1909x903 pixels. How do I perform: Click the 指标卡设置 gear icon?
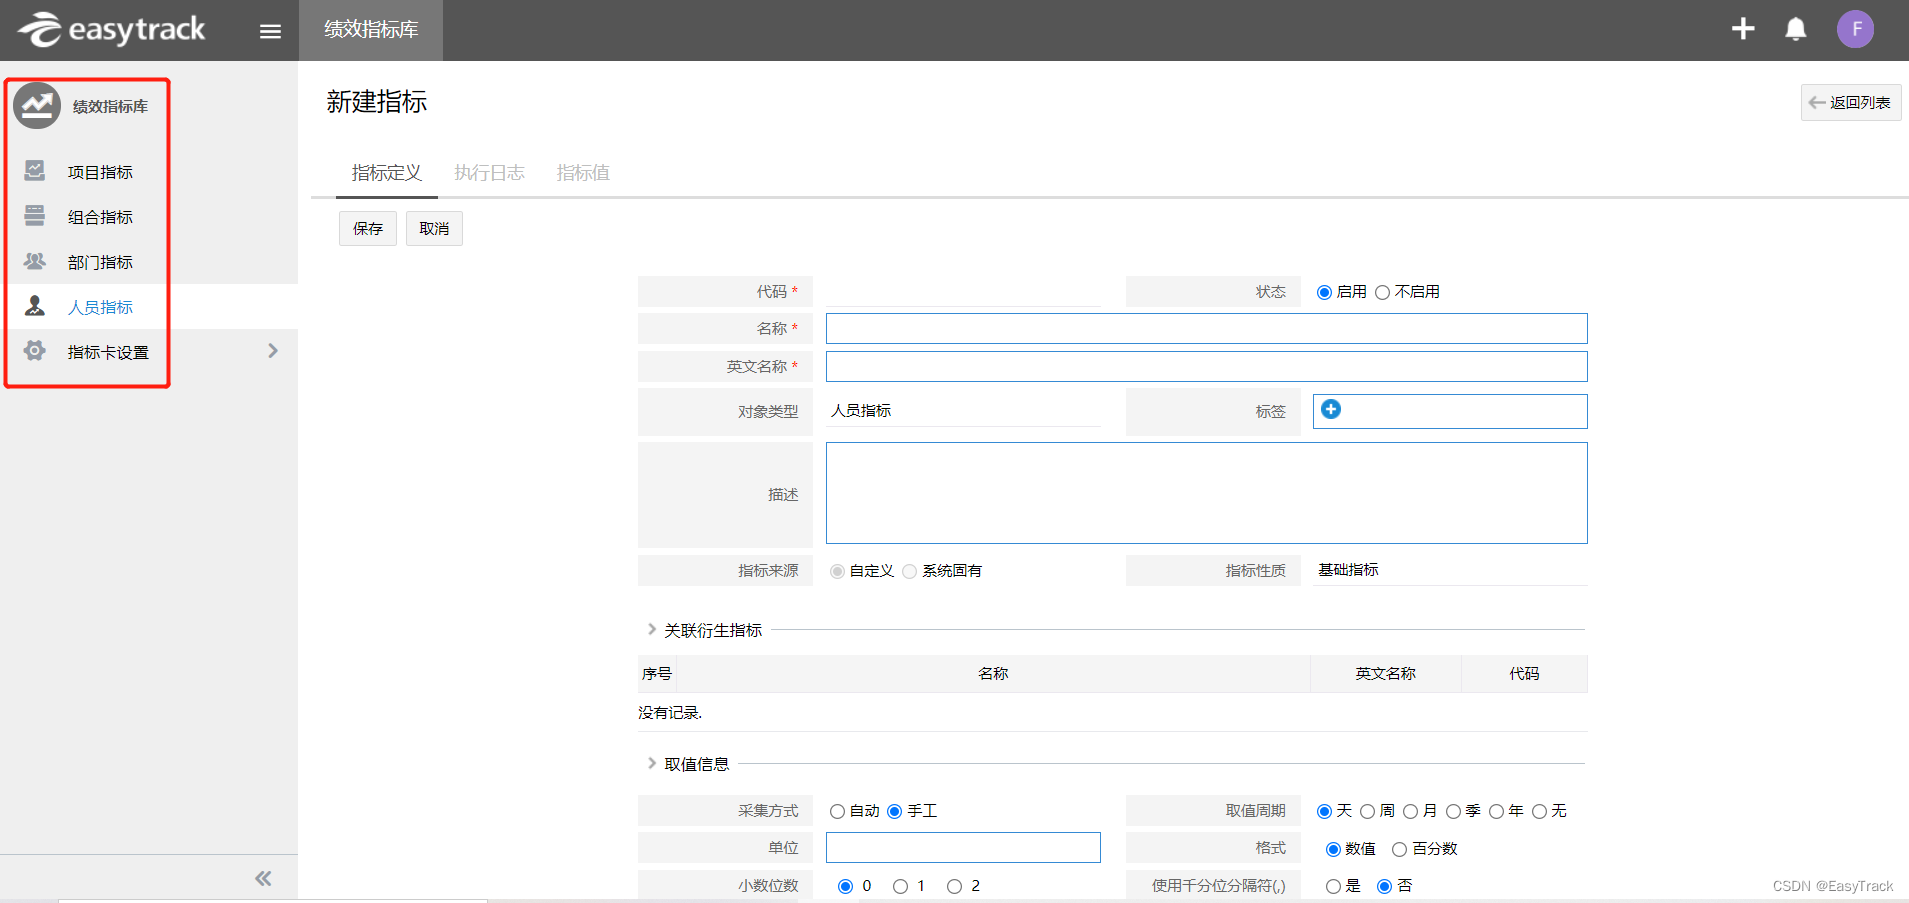click(x=35, y=351)
